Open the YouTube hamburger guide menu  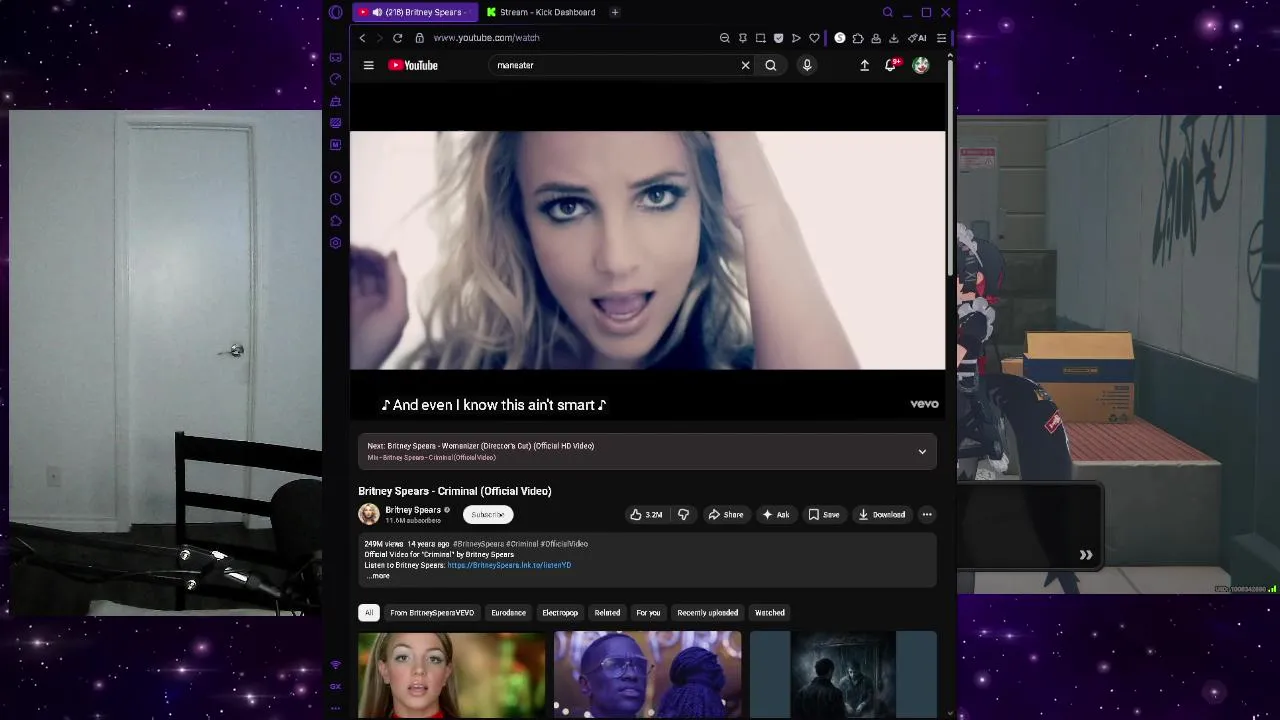[x=368, y=65]
